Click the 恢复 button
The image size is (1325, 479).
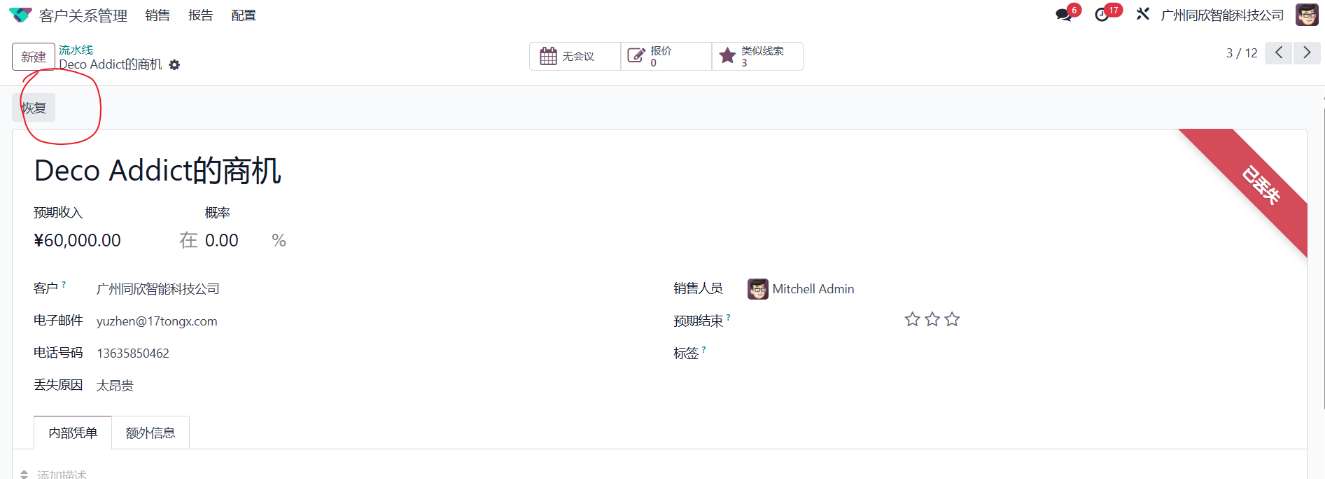pos(34,107)
